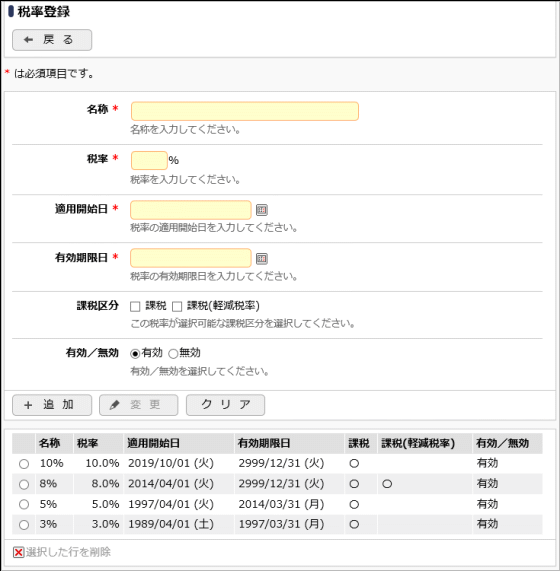Open calendar picker for 適用開始日
Image resolution: width=560 pixels, height=571 pixels.
(x=261, y=210)
